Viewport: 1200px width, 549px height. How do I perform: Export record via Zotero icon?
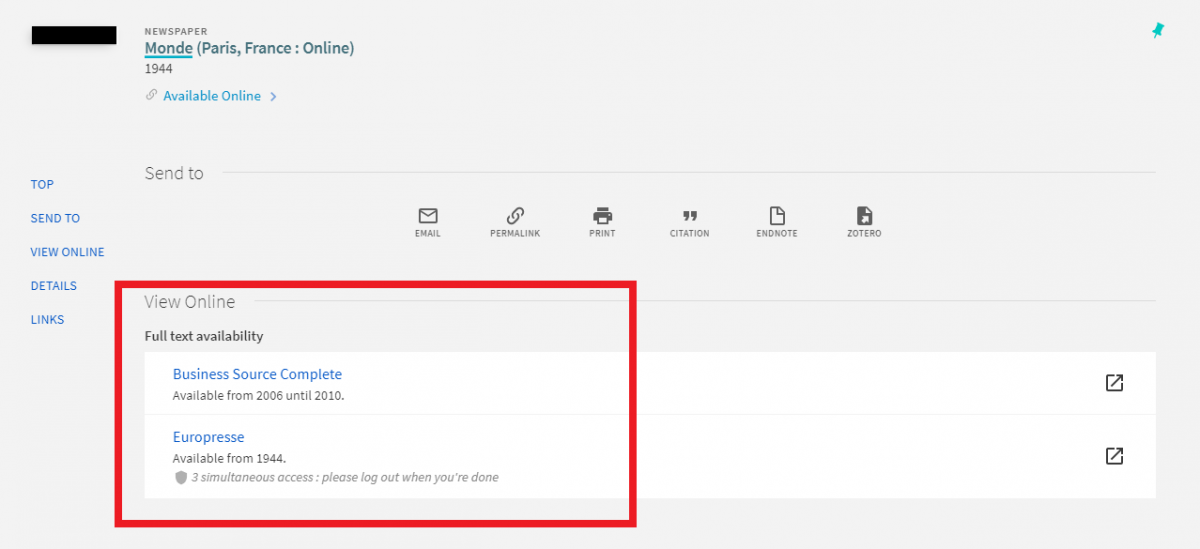864,216
